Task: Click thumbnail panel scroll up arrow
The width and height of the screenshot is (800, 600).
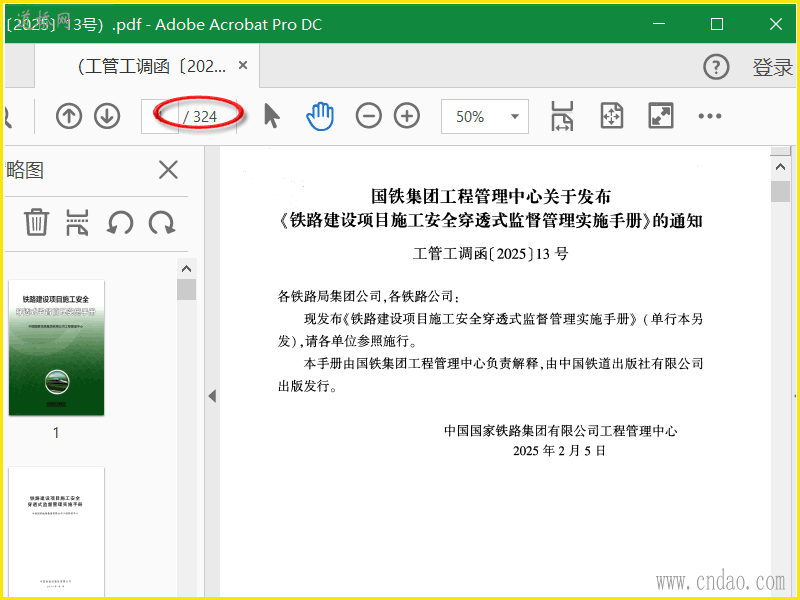Action: point(187,268)
